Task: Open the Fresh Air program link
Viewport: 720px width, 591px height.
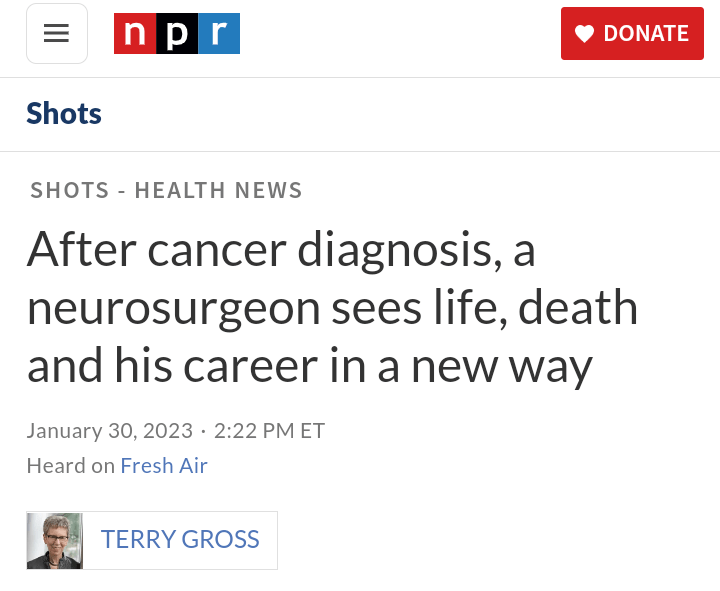Action: 164,465
